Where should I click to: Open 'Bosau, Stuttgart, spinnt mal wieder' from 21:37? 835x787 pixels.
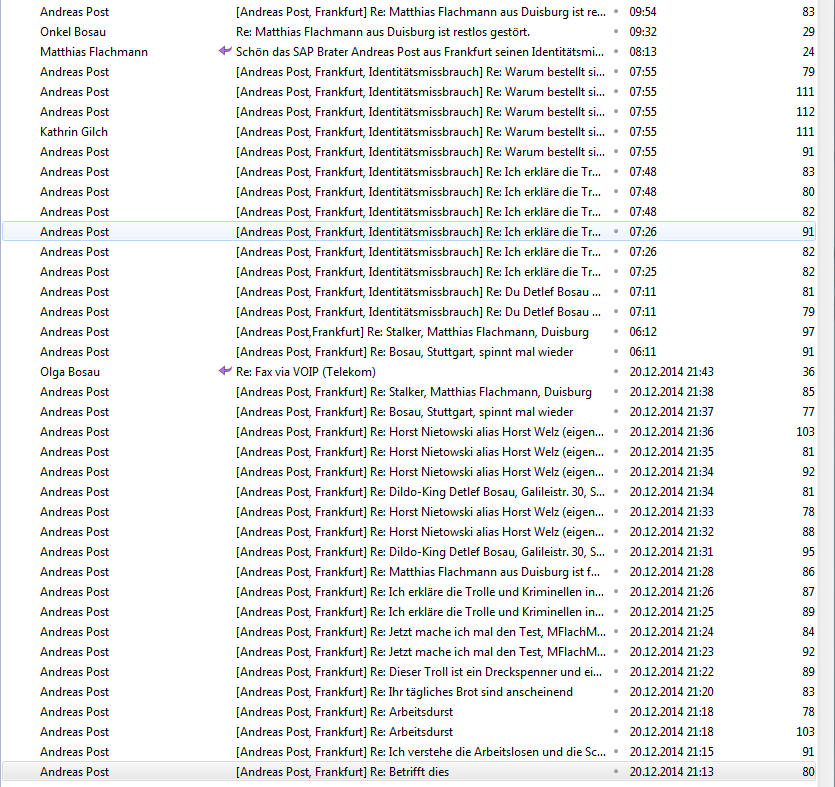[x=405, y=412]
